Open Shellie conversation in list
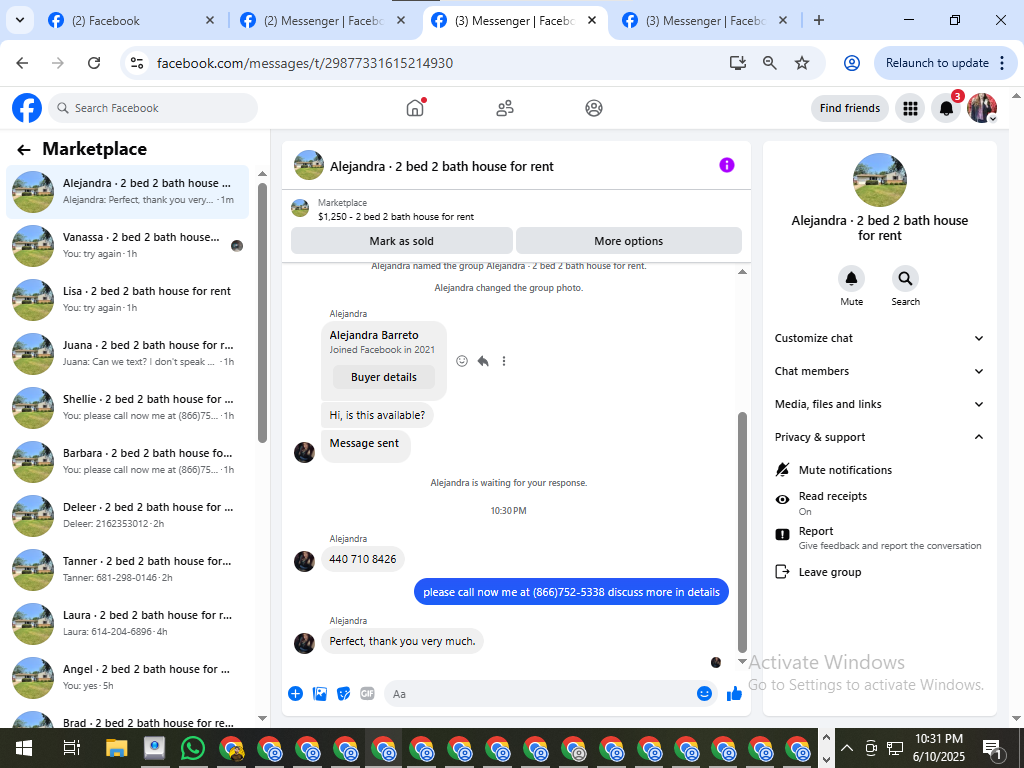Viewport: 1024px width, 768px height. pyautogui.click(x=127, y=408)
